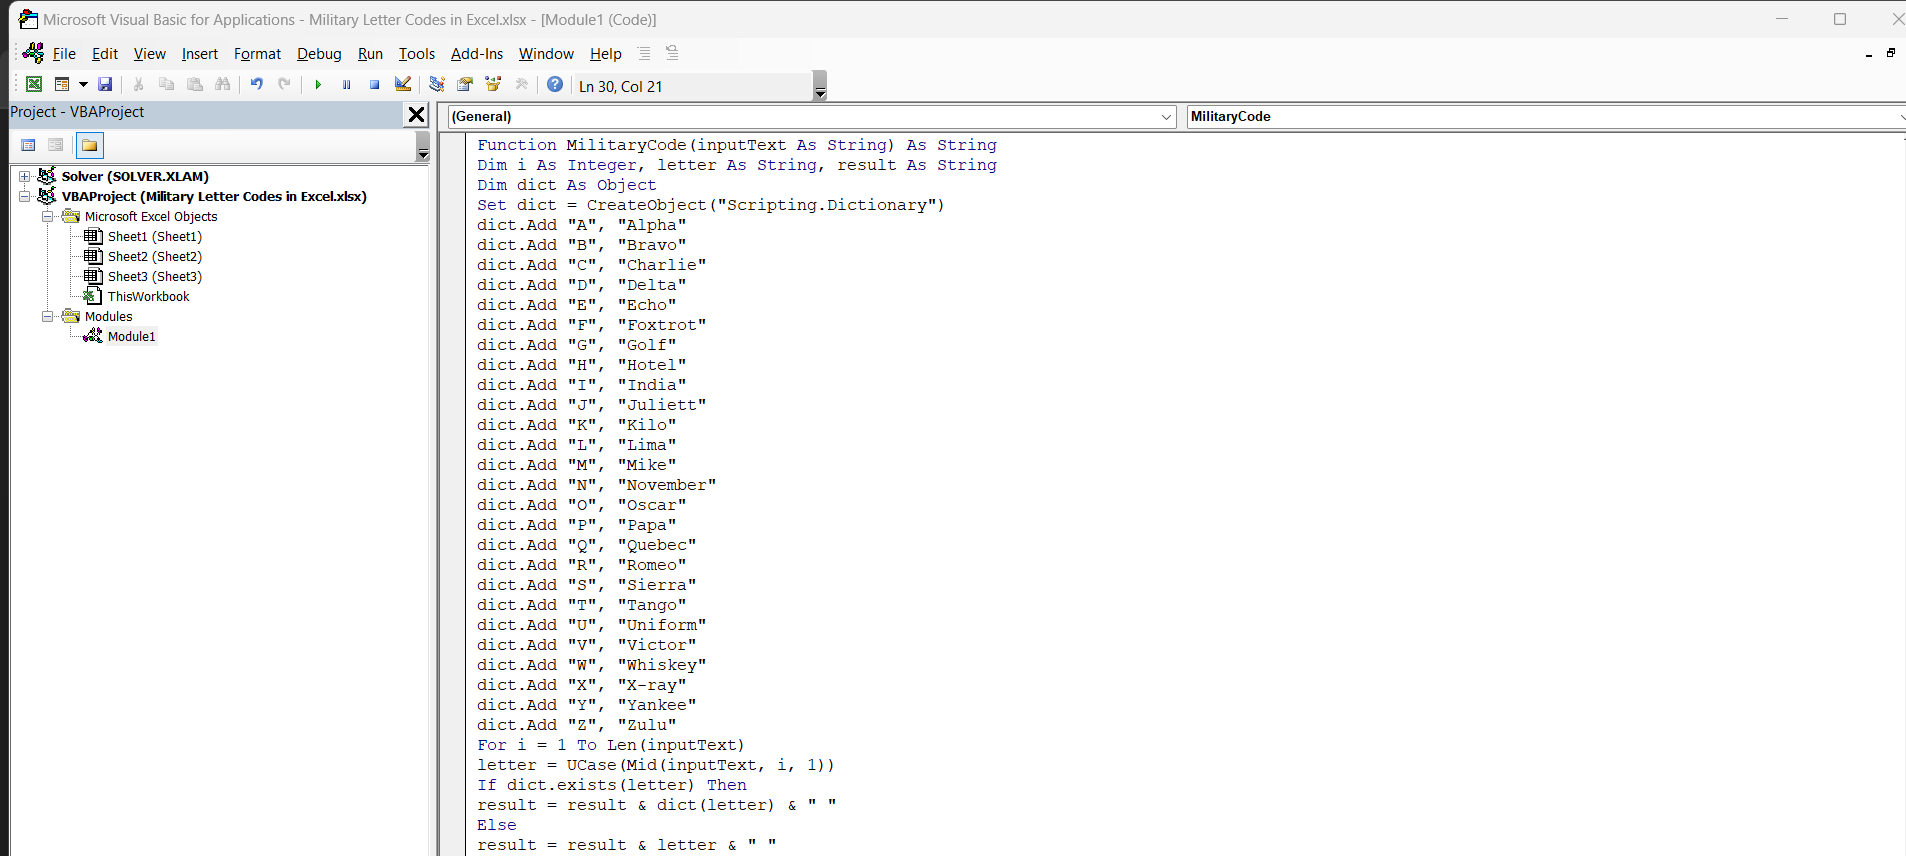
Task: Run the macro with the green play icon
Action: [x=318, y=85]
